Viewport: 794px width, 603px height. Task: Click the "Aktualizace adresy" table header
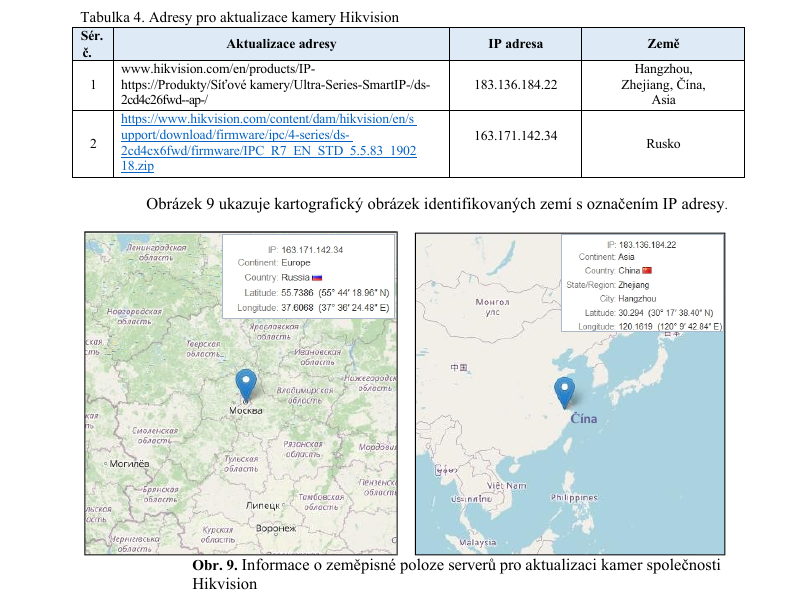[x=281, y=44]
